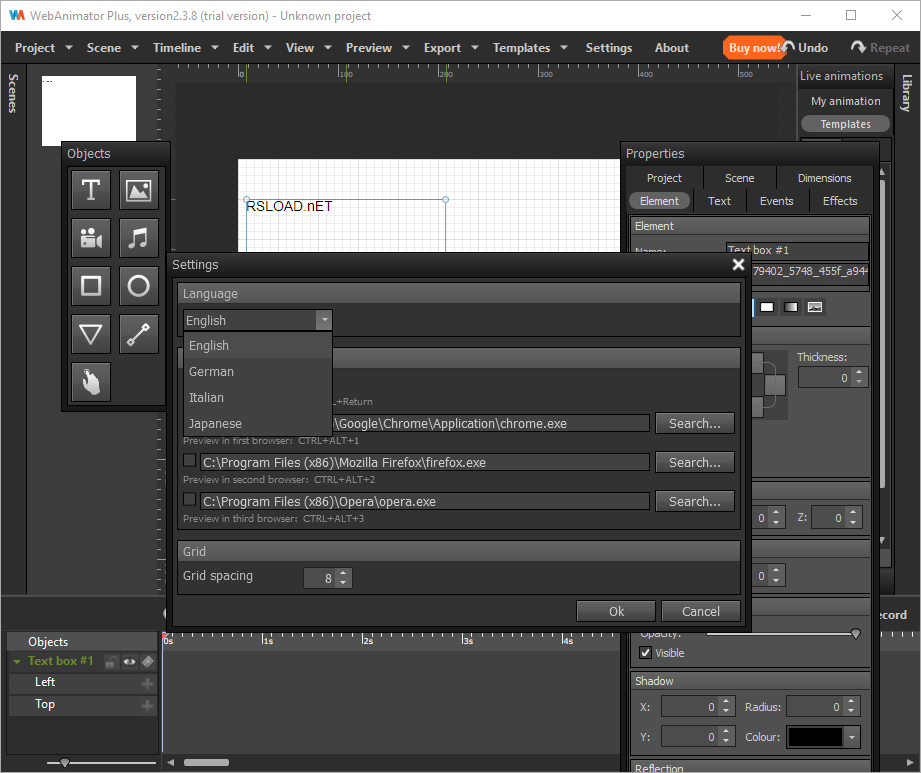The image size is (921, 773).
Task: Choose German from the language list
Action: [211, 372]
